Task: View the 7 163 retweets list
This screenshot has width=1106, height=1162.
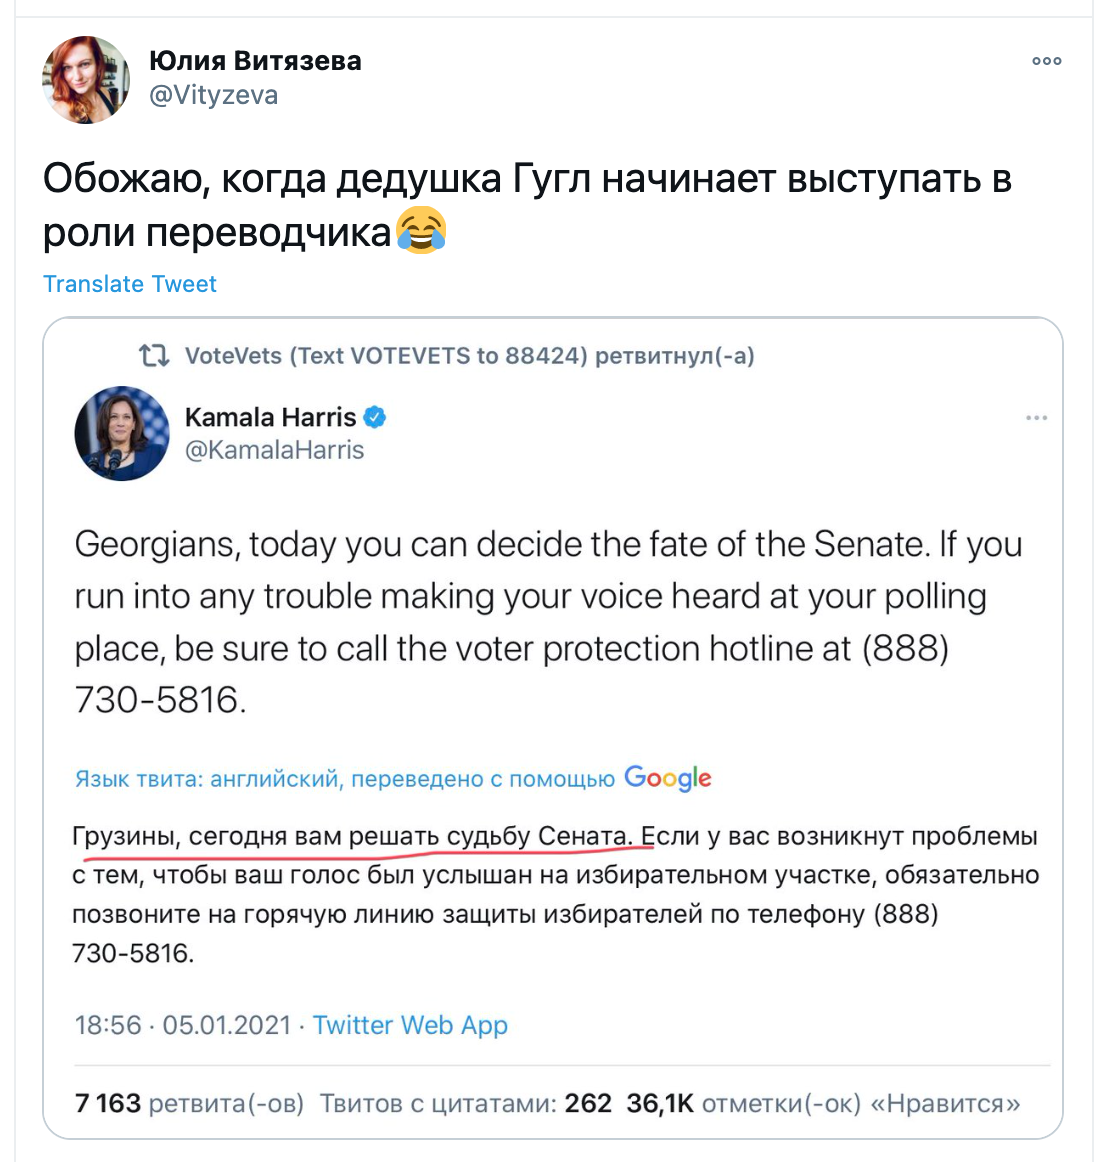Action: click(189, 1103)
